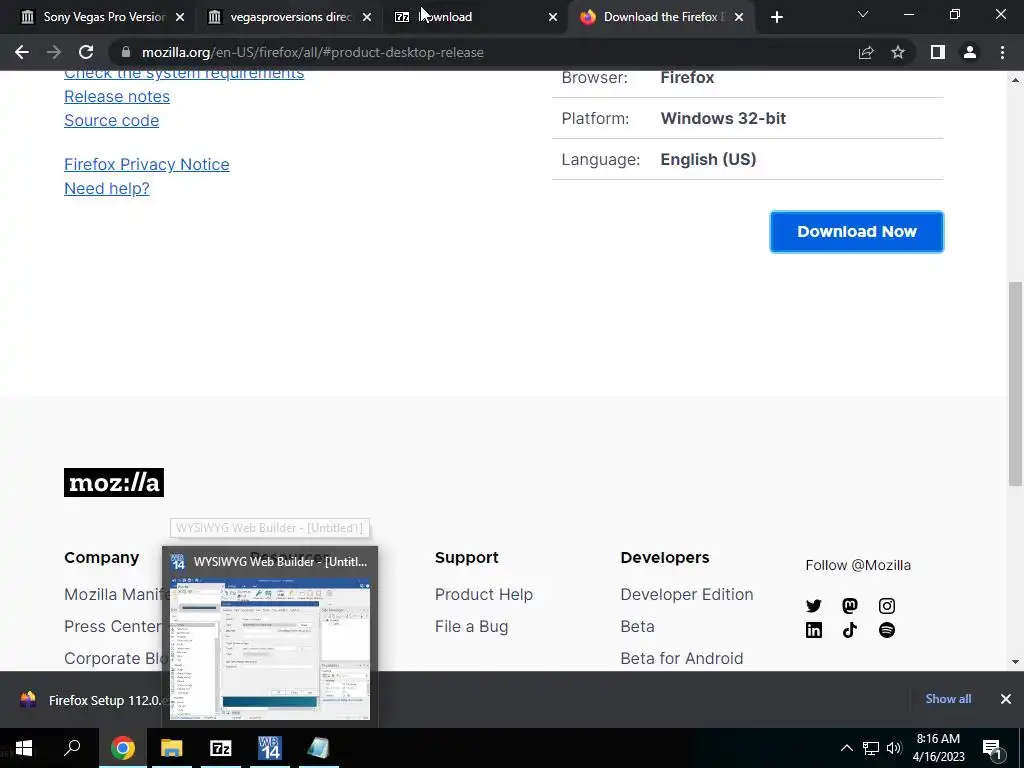Viewport: 1024px width, 768px height.
Task: Click the WYSIWYG Web Builder preview thumbnail
Action: pyautogui.click(x=270, y=650)
